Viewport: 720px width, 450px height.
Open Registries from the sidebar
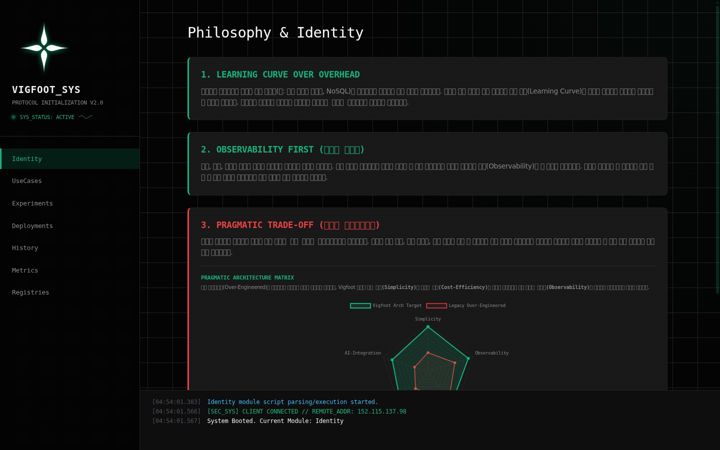(x=70, y=292)
